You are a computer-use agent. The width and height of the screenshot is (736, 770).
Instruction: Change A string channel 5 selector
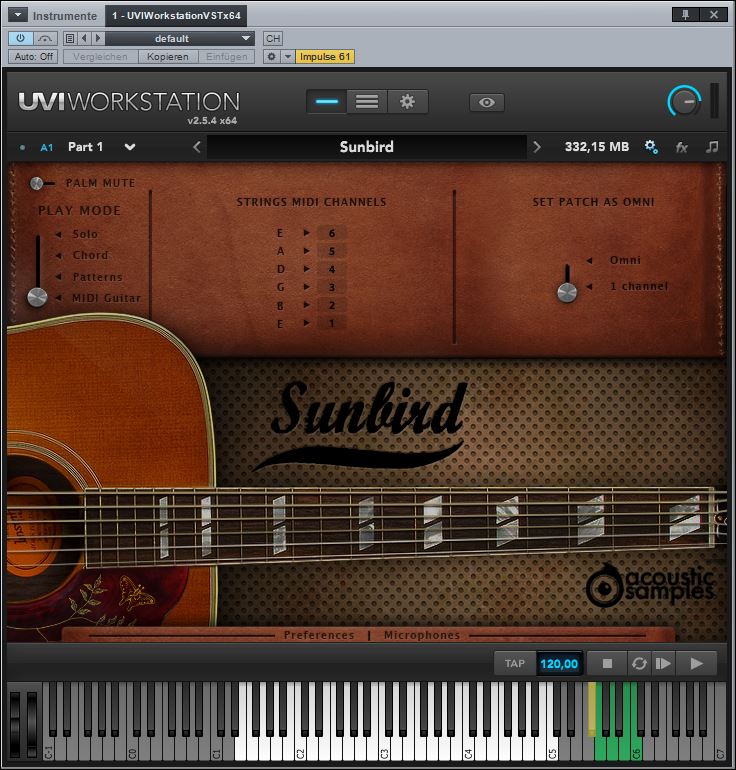[x=332, y=251]
